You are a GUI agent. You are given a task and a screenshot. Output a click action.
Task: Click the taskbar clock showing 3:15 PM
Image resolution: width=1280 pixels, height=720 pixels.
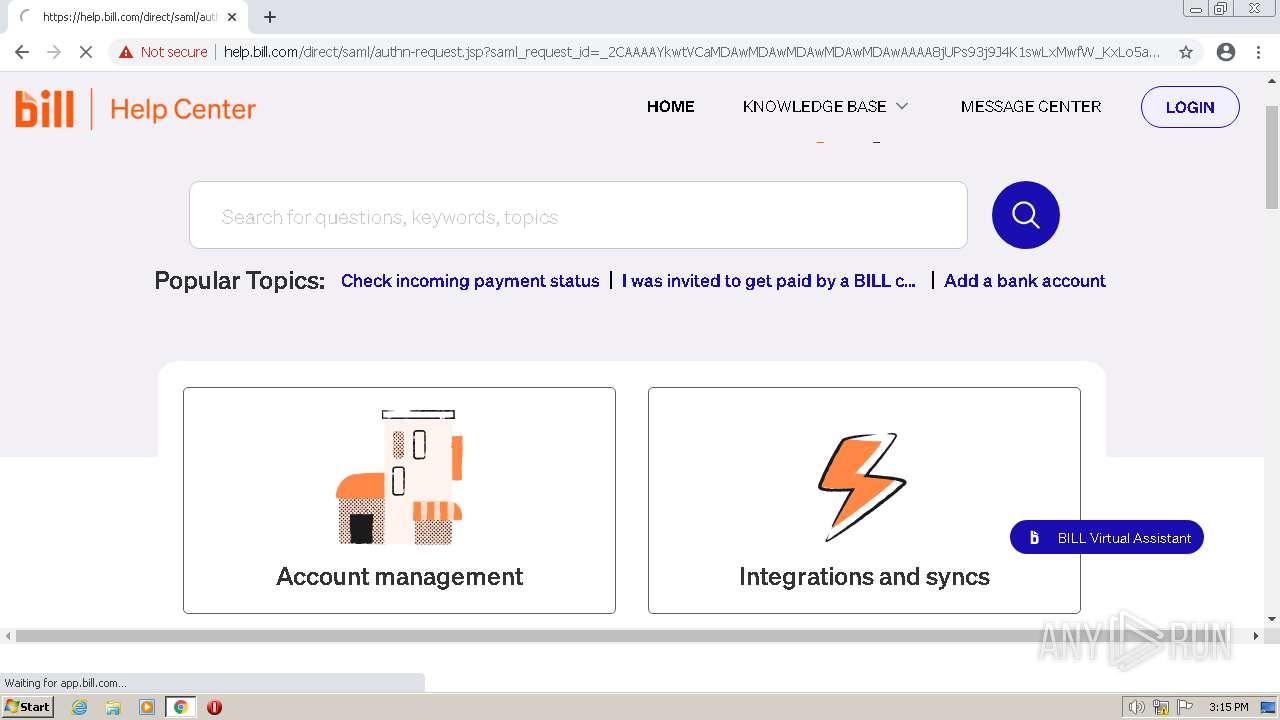point(1228,707)
